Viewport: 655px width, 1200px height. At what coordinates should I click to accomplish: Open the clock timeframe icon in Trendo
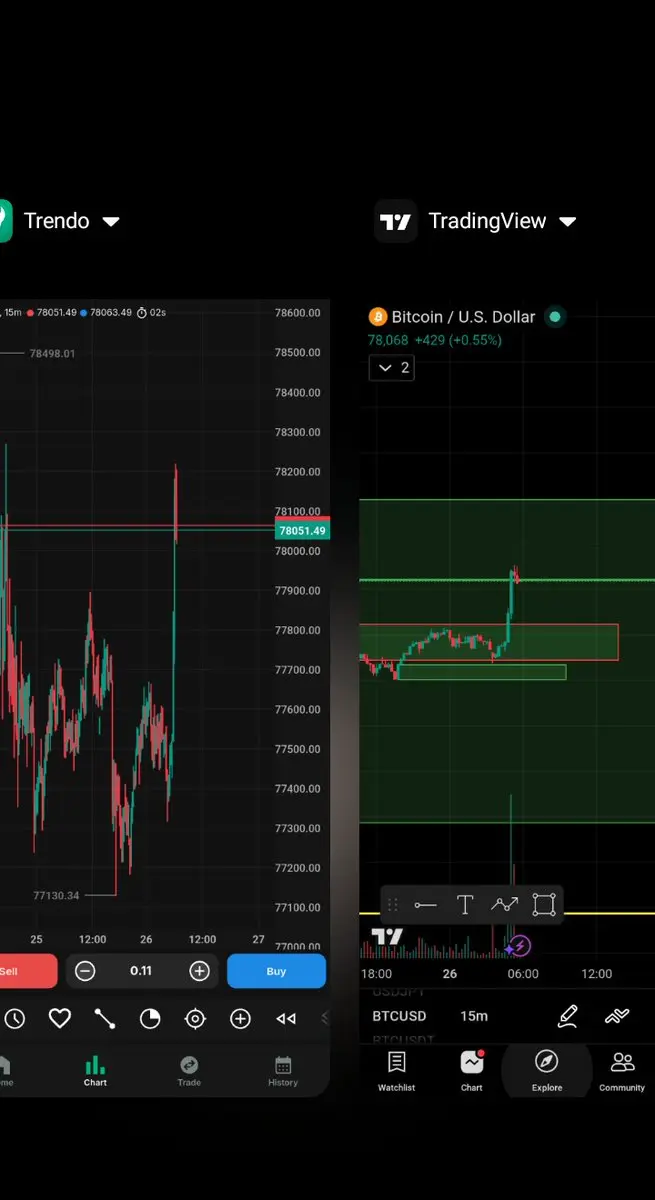click(14, 1019)
